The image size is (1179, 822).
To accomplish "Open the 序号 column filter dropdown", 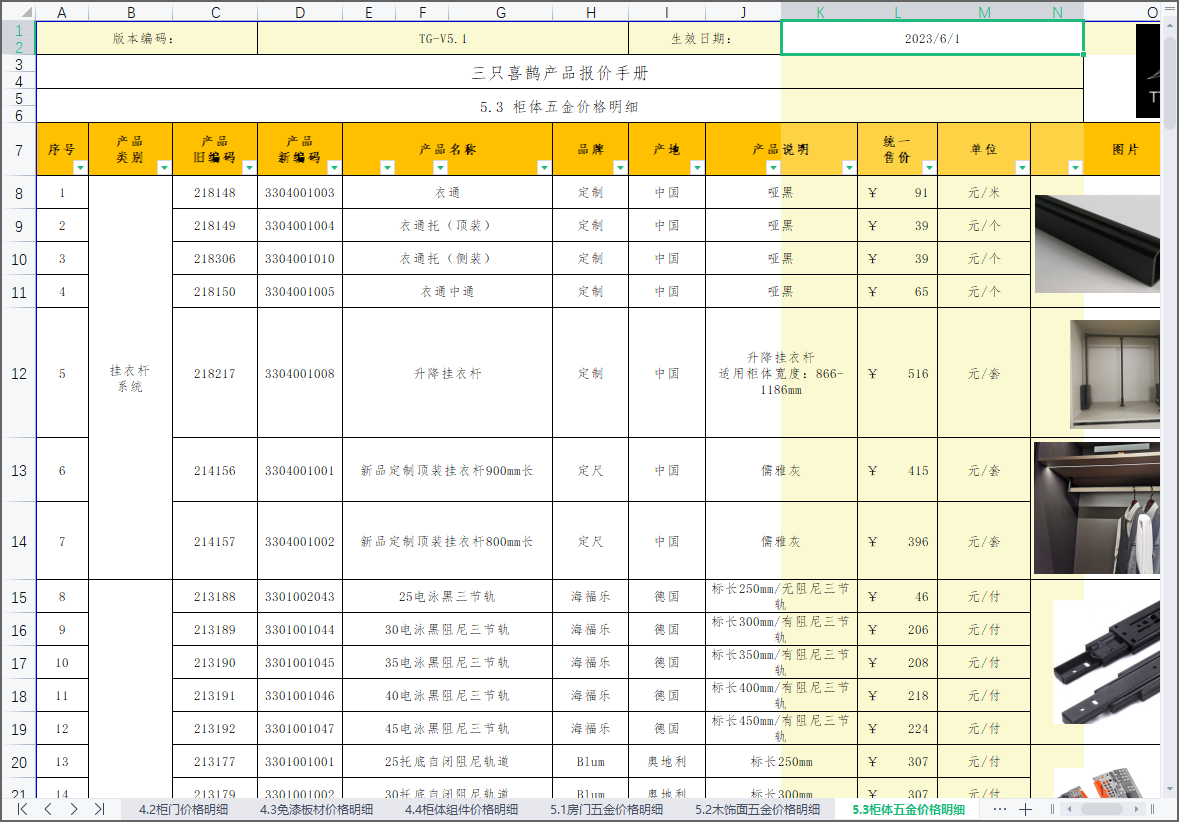I will coord(80,168).
